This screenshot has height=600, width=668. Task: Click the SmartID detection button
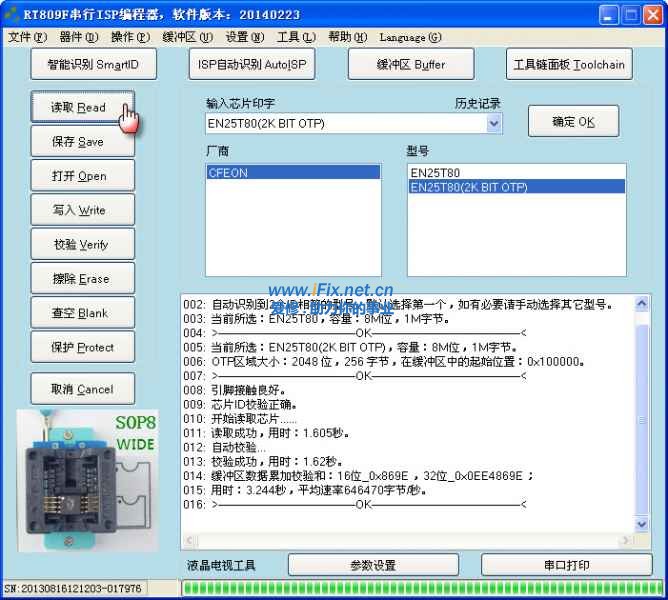93,64
